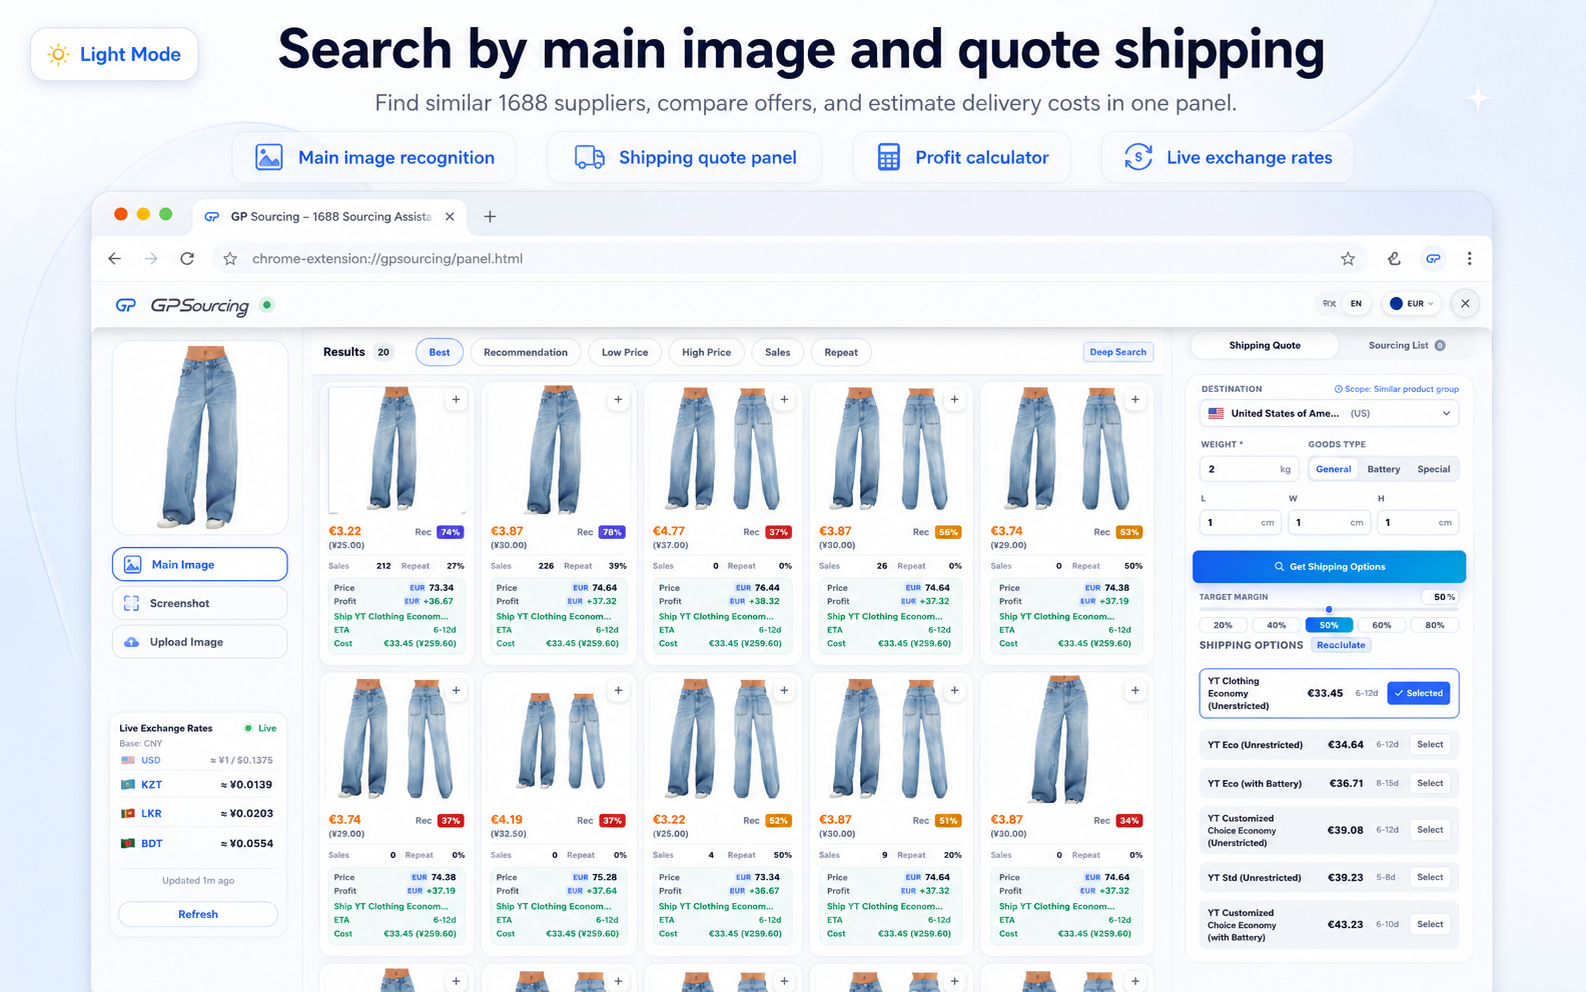Click the Recalculate shipping options button
Screen dimensions: 1586x992
pos(1341,645)
